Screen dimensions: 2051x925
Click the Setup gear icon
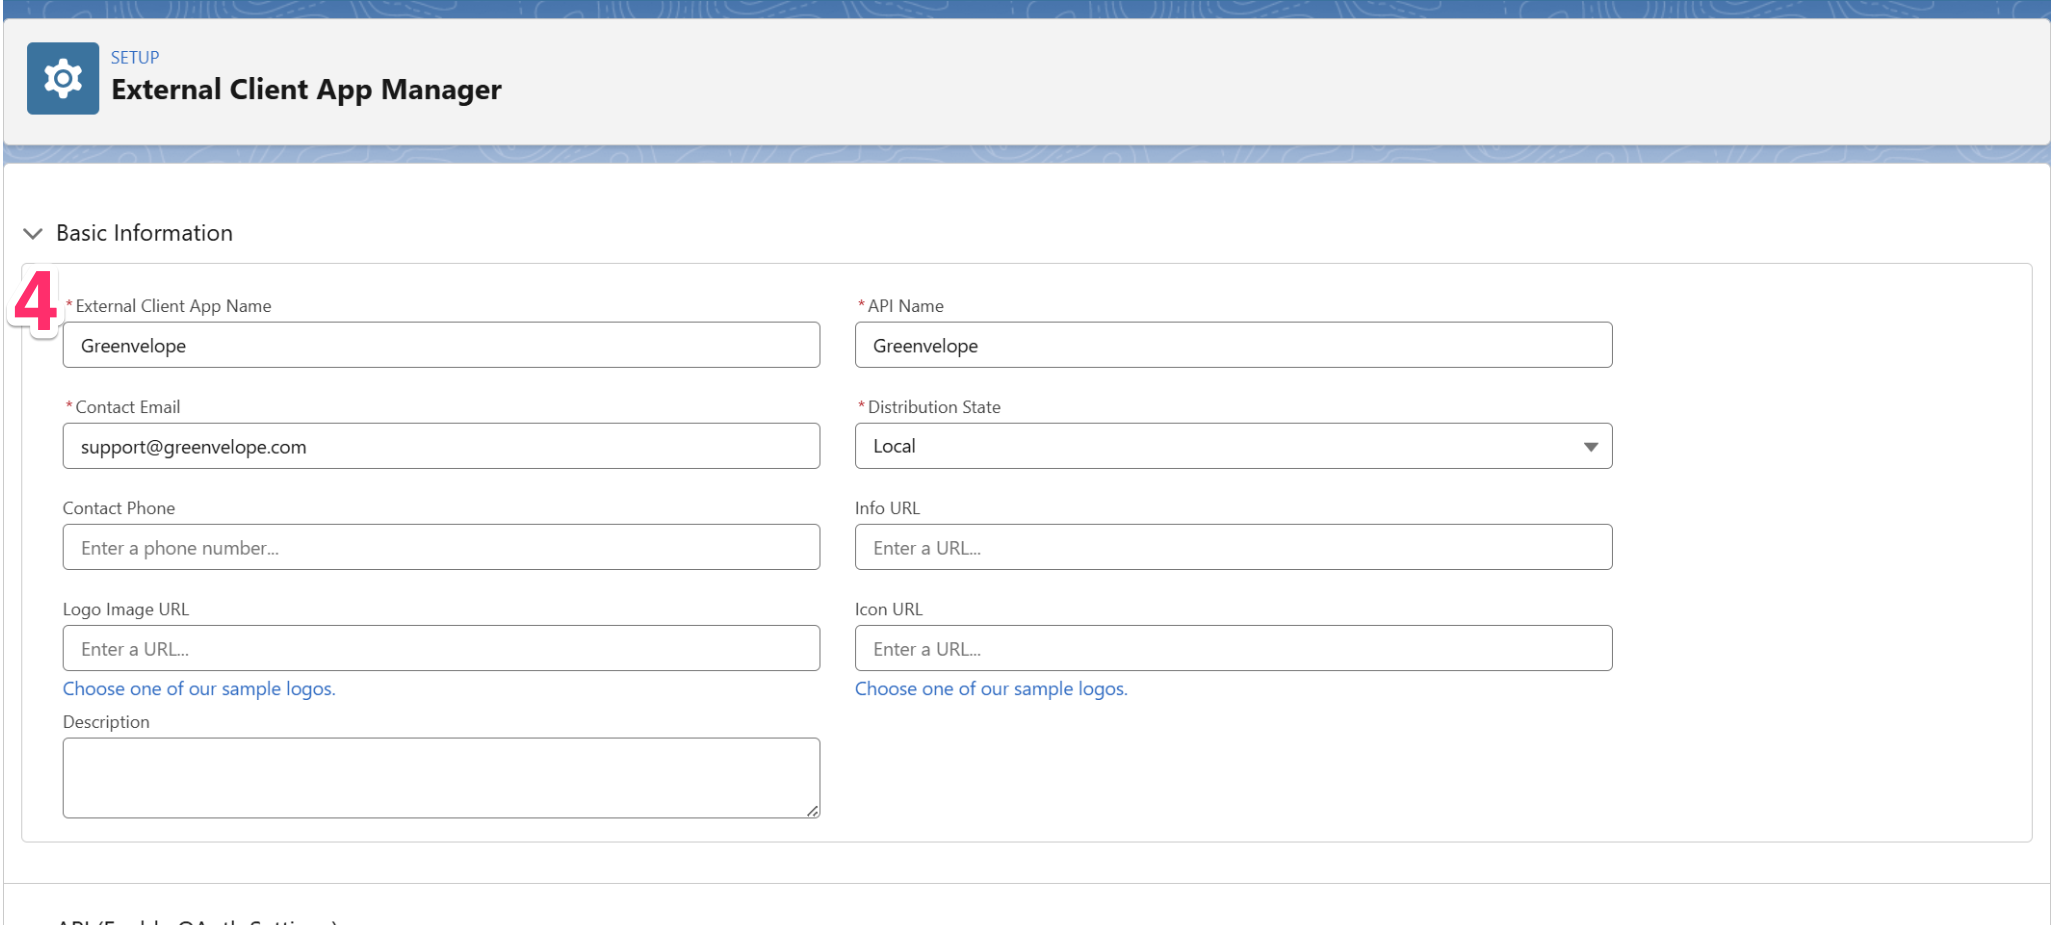(x=63, y=78)
